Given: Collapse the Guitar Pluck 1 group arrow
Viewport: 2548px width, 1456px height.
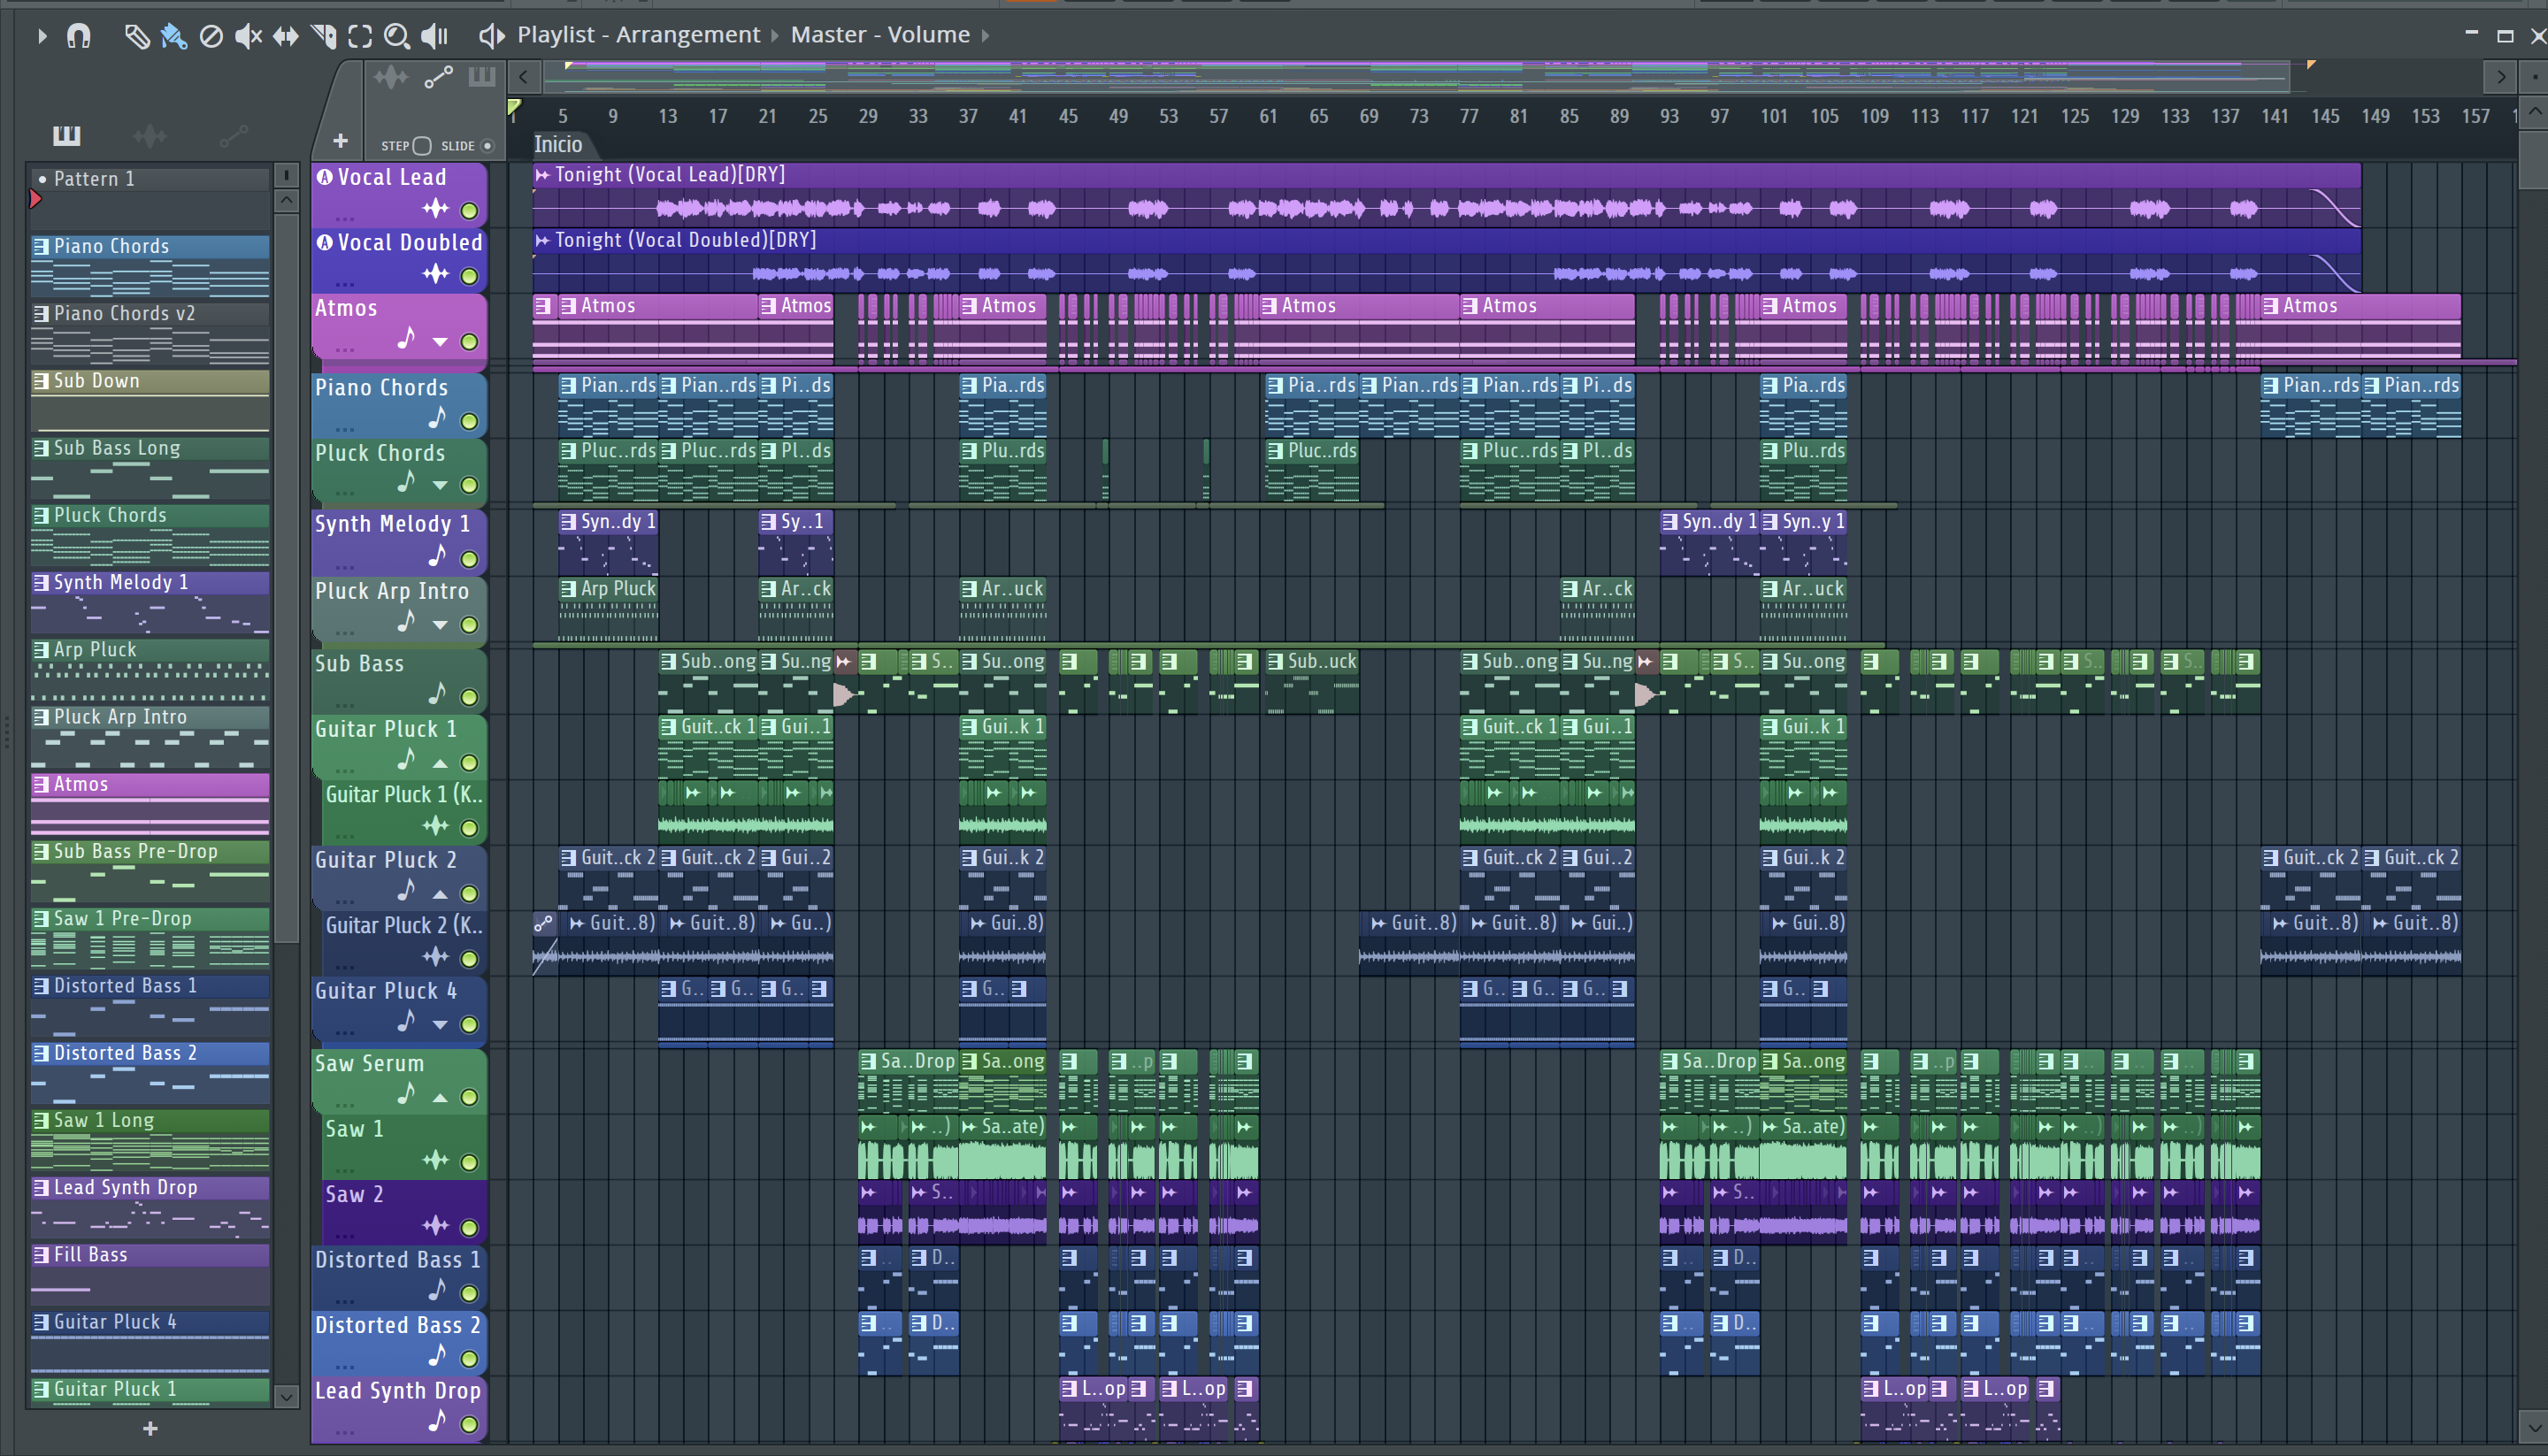Looking at the screenshot, I should (x=440, y=763).
